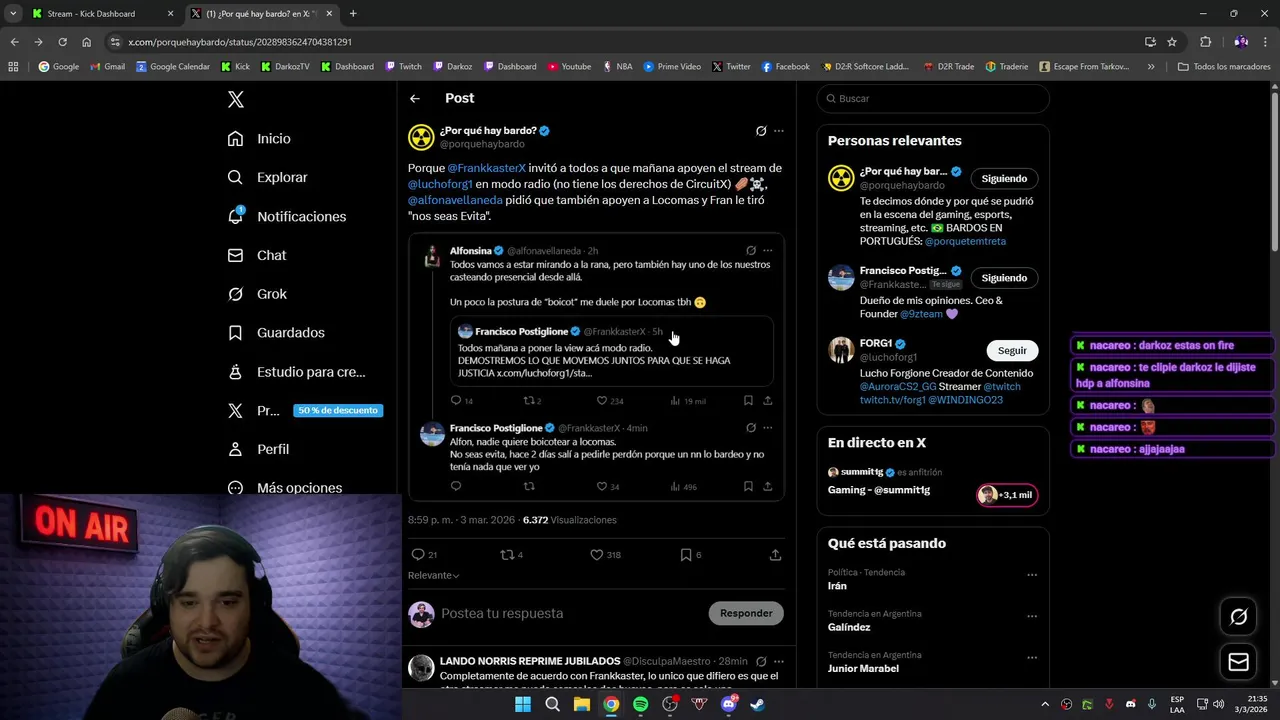Screen dimensions: 1280x720
Task: Follow FORG1 with the Seguir button
Action: point(1012,351)
